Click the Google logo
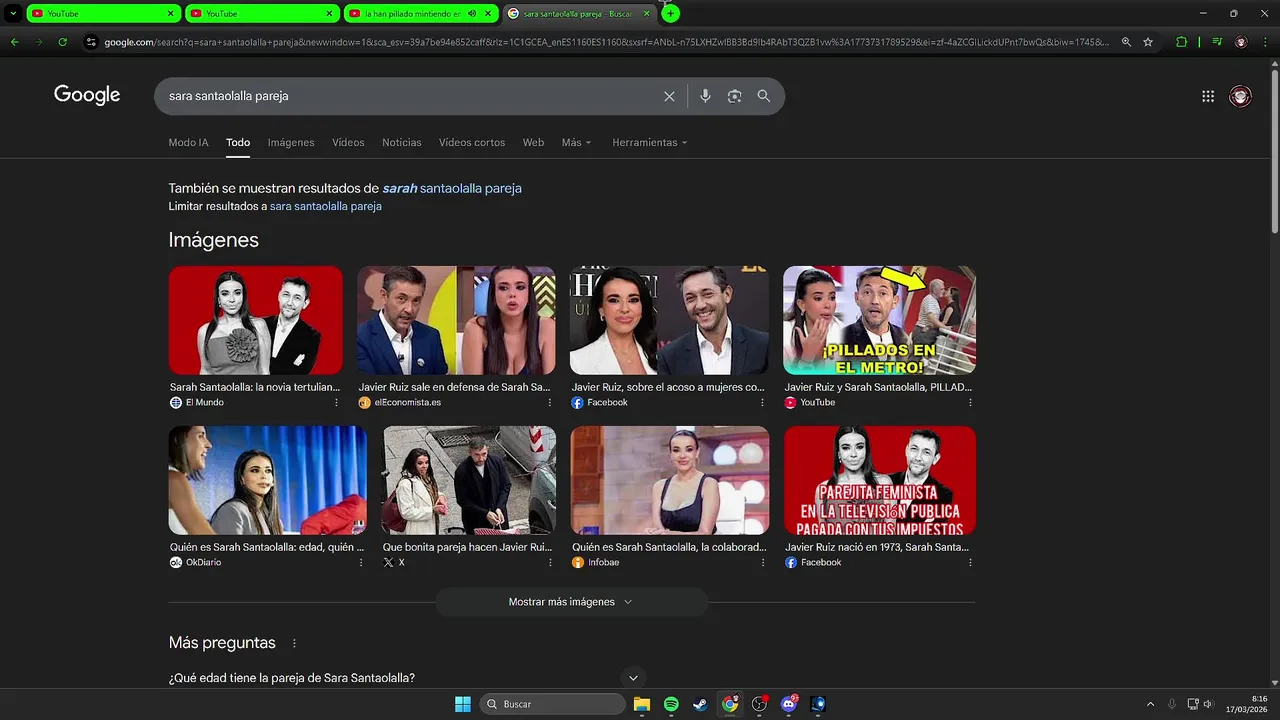The width and height of the screenshot is (1280, 720). (87, 95)
